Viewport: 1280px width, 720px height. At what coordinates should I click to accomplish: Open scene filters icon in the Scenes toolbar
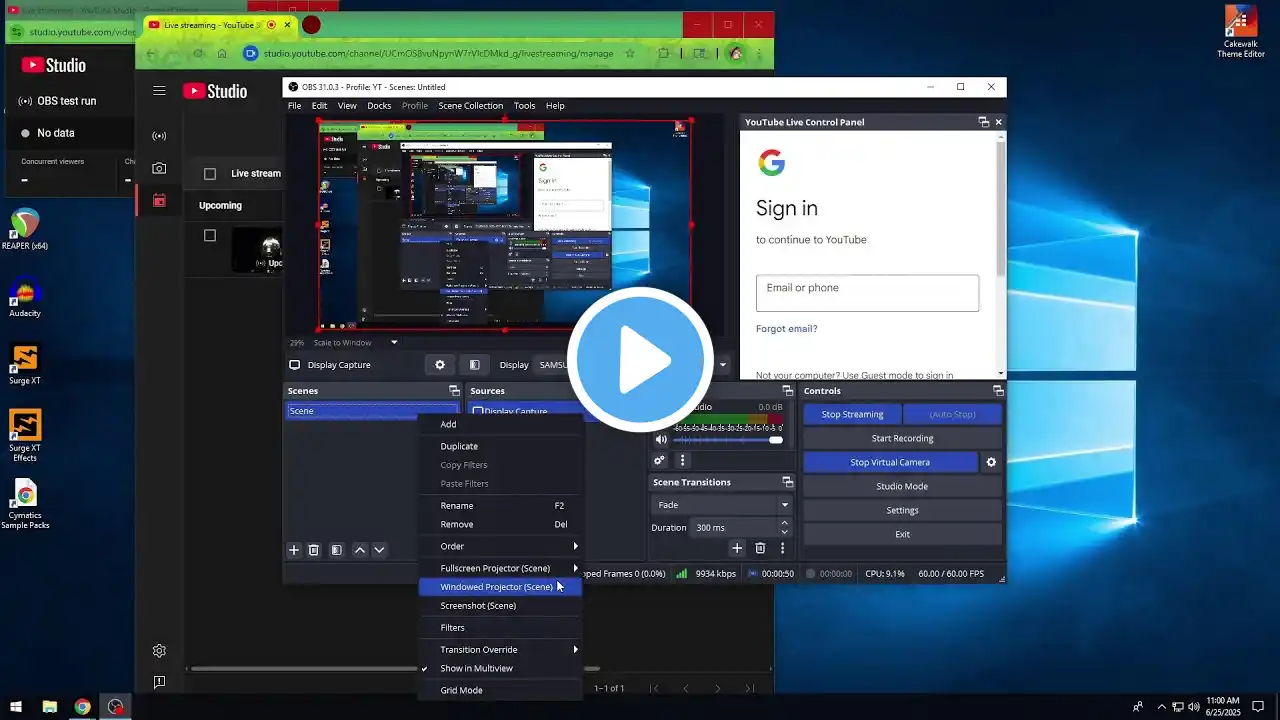pos(337,550)
